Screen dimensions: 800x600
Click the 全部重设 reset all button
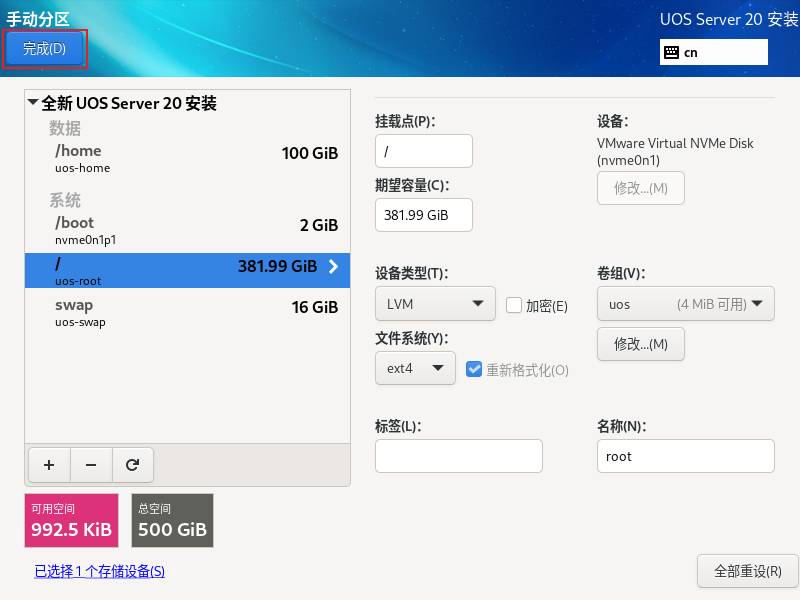747,571
